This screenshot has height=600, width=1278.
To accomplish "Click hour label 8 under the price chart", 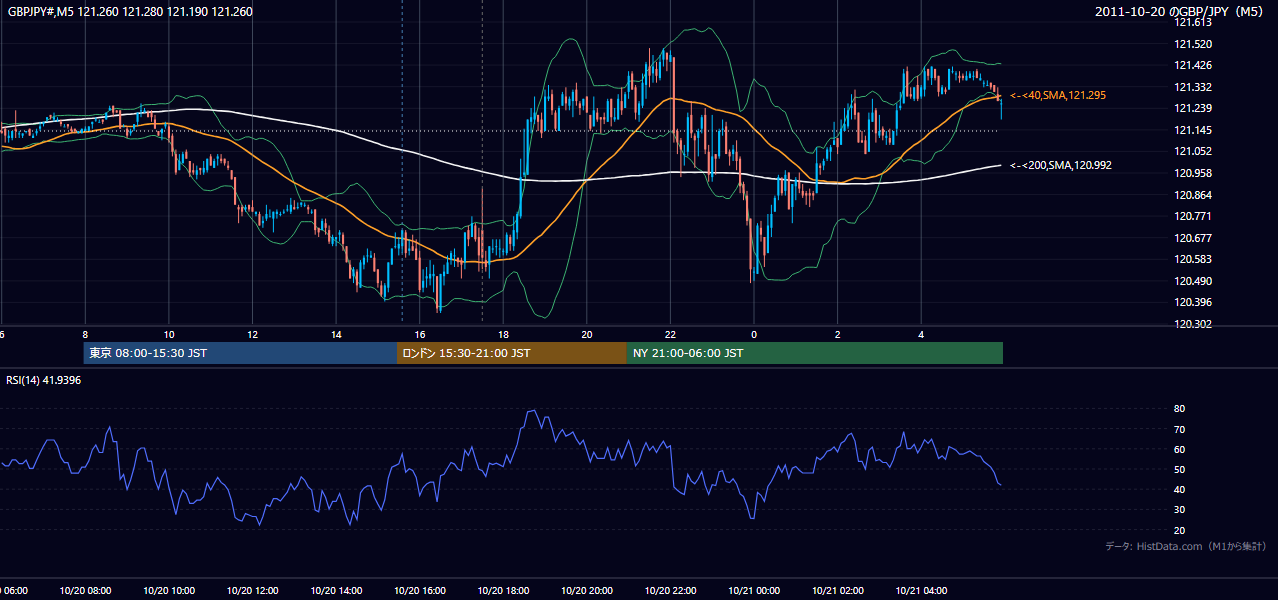I will point(85,335).
